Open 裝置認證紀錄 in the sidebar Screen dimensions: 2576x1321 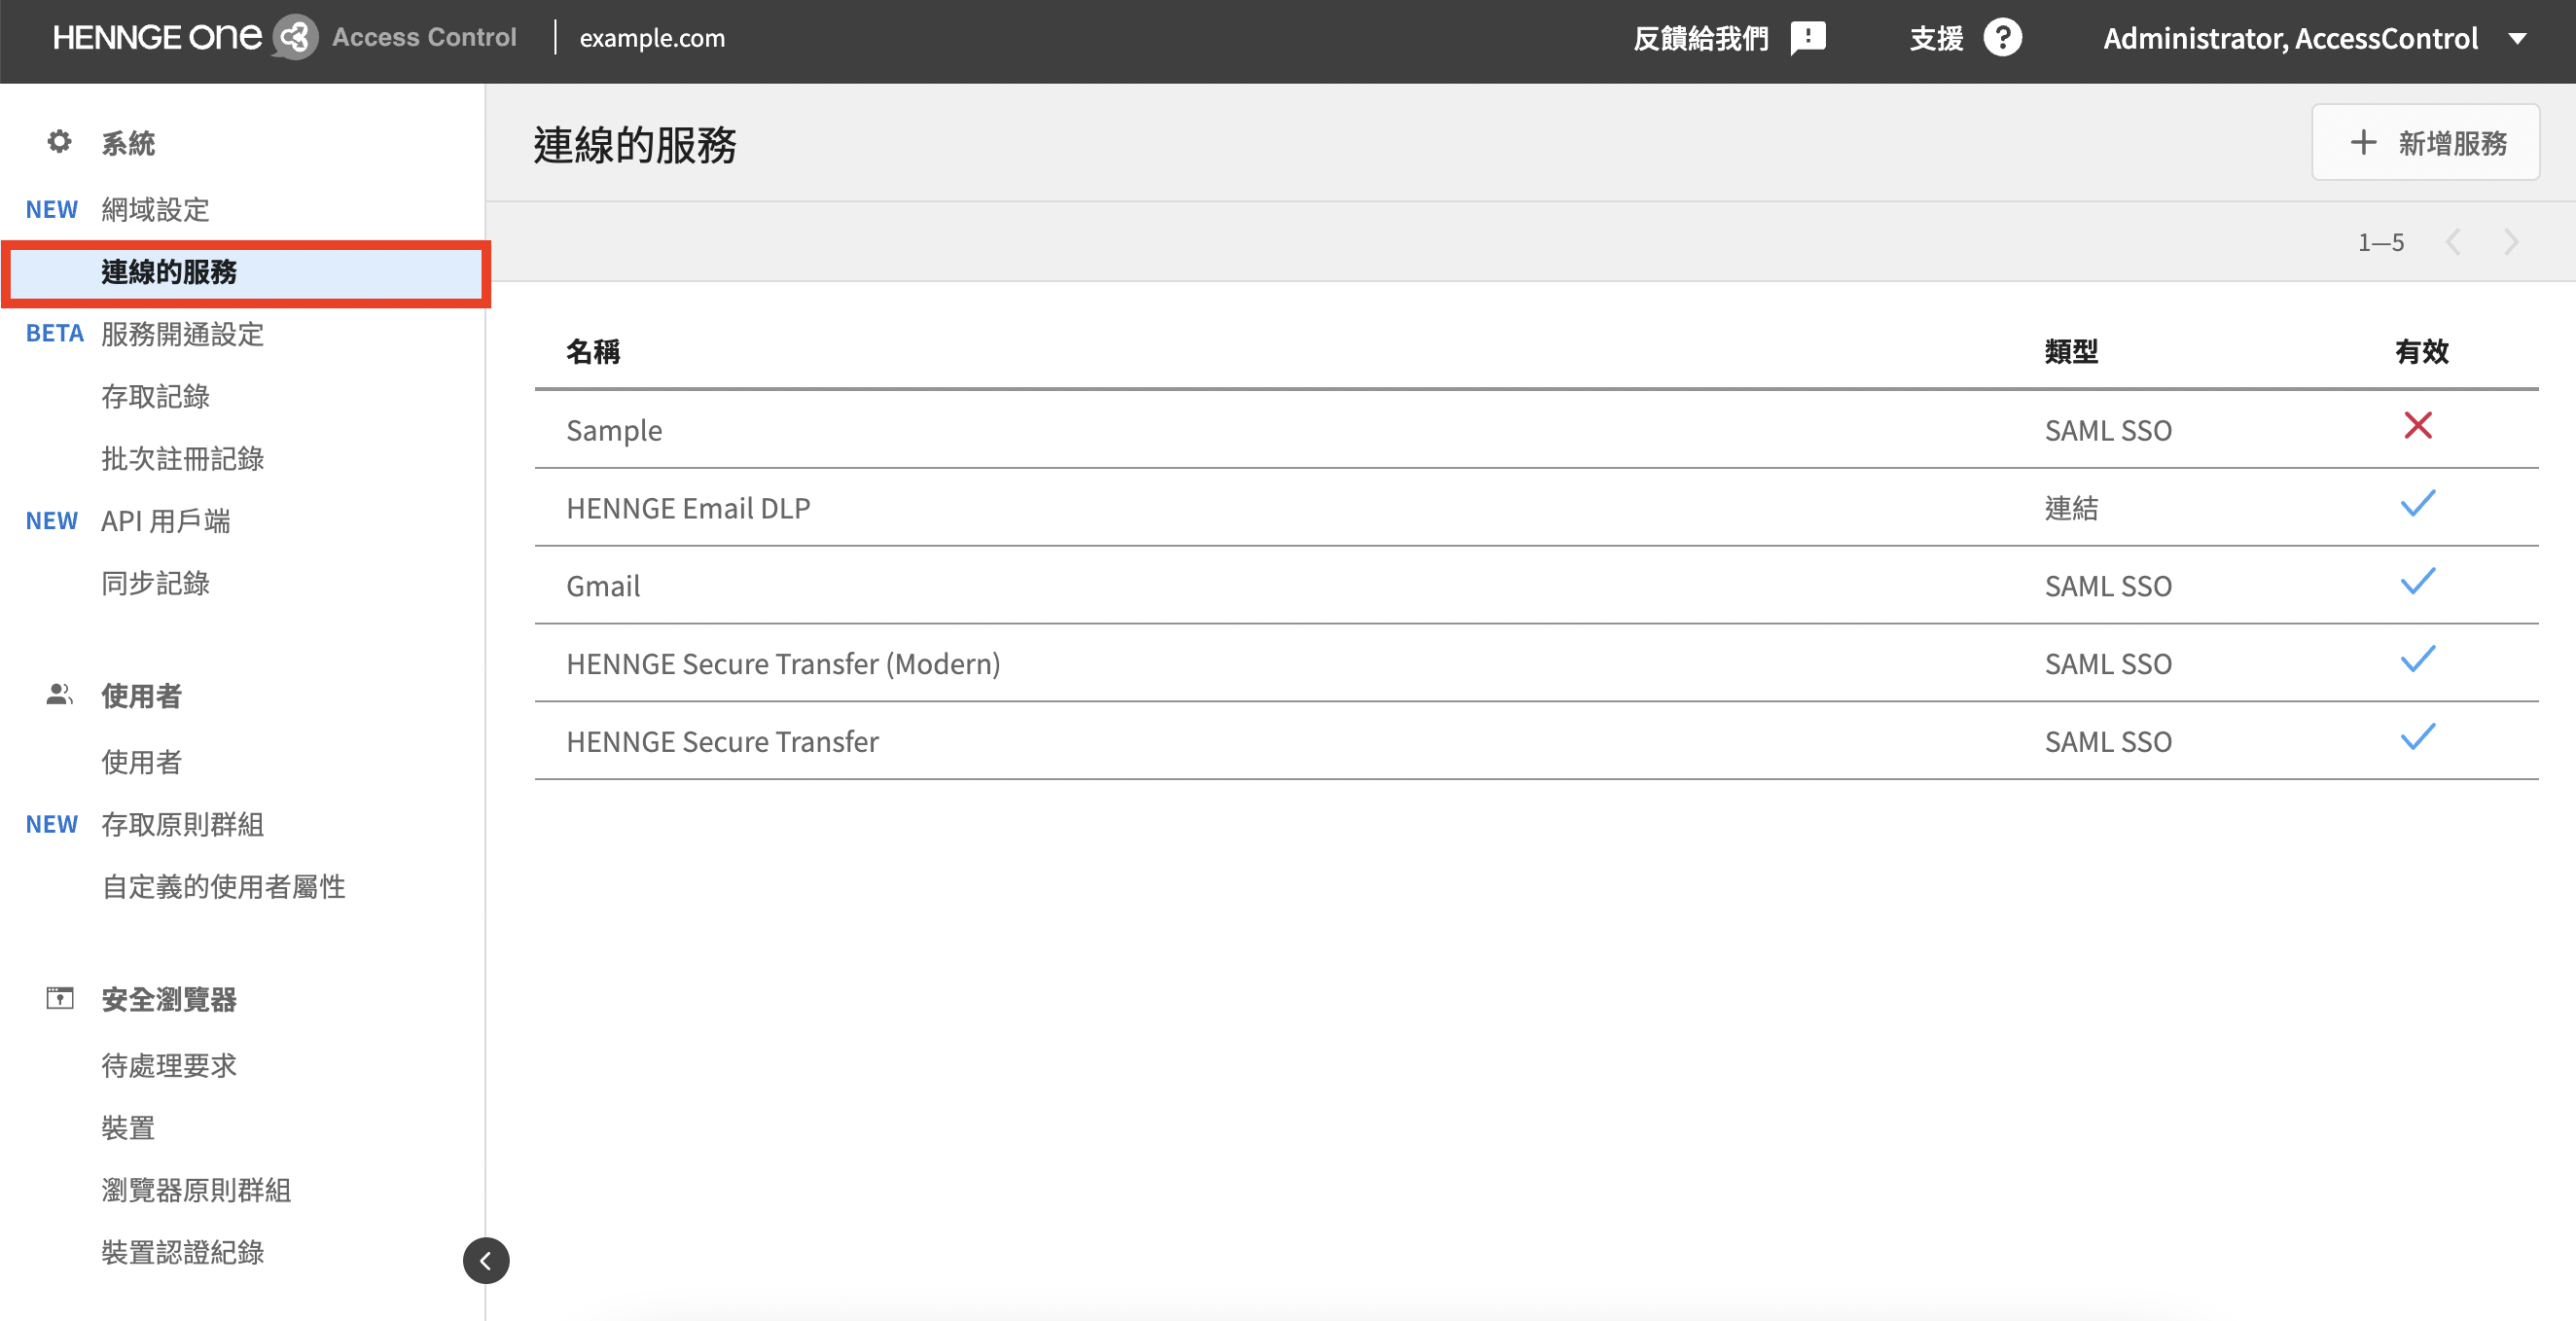tap(182, 1252)
